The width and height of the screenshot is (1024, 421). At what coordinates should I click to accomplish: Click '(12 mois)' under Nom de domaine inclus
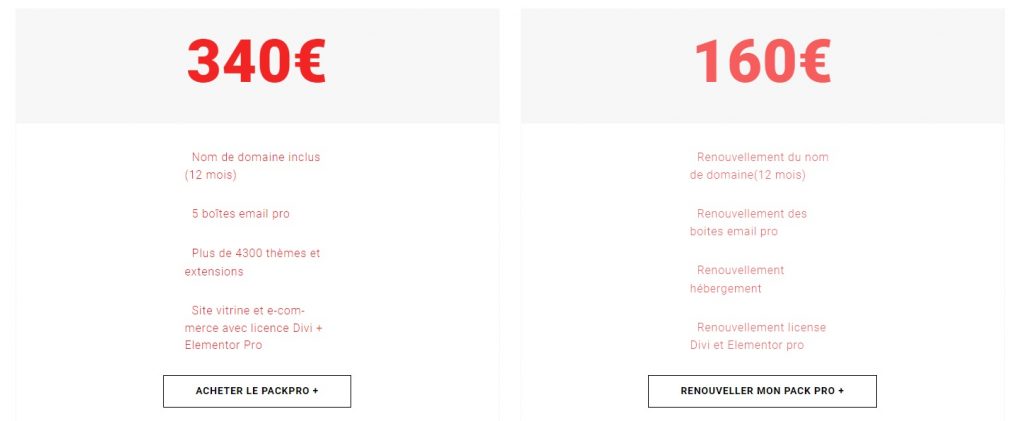210,176
